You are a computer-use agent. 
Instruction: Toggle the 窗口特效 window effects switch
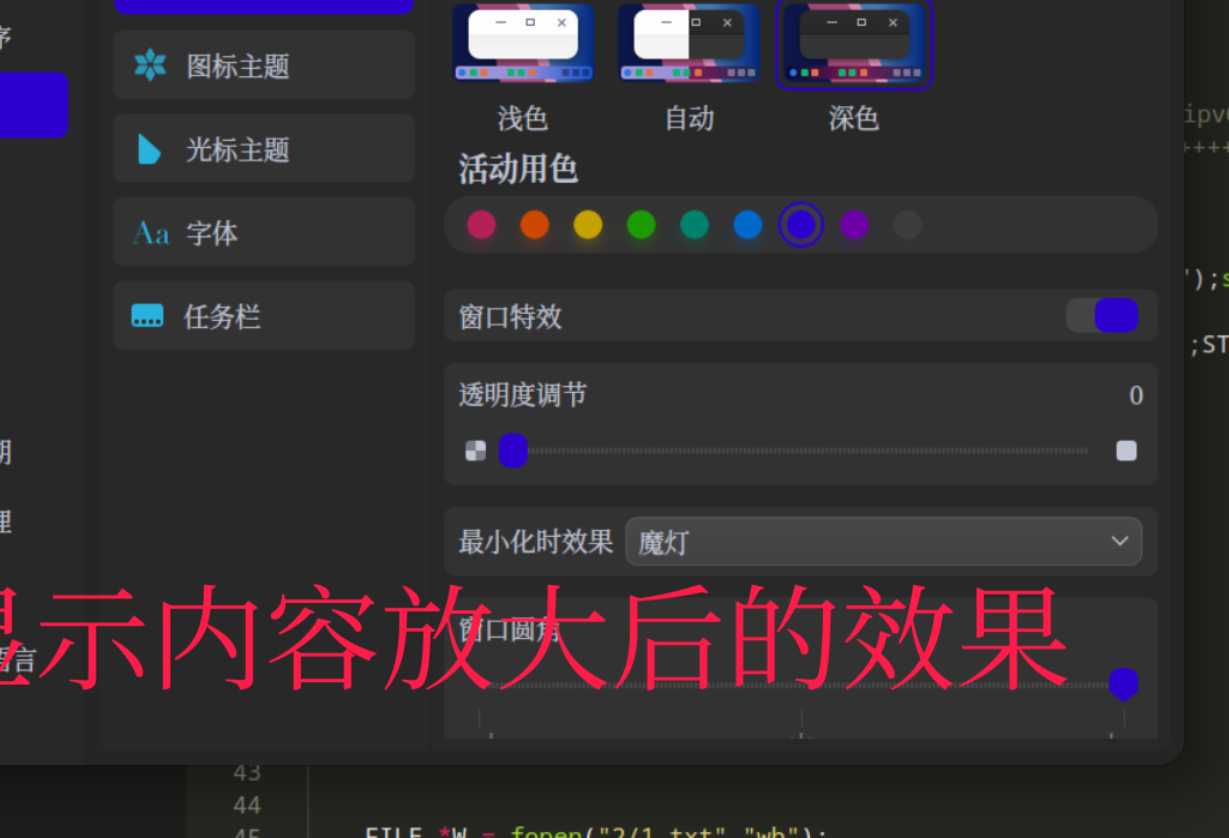1103,315
